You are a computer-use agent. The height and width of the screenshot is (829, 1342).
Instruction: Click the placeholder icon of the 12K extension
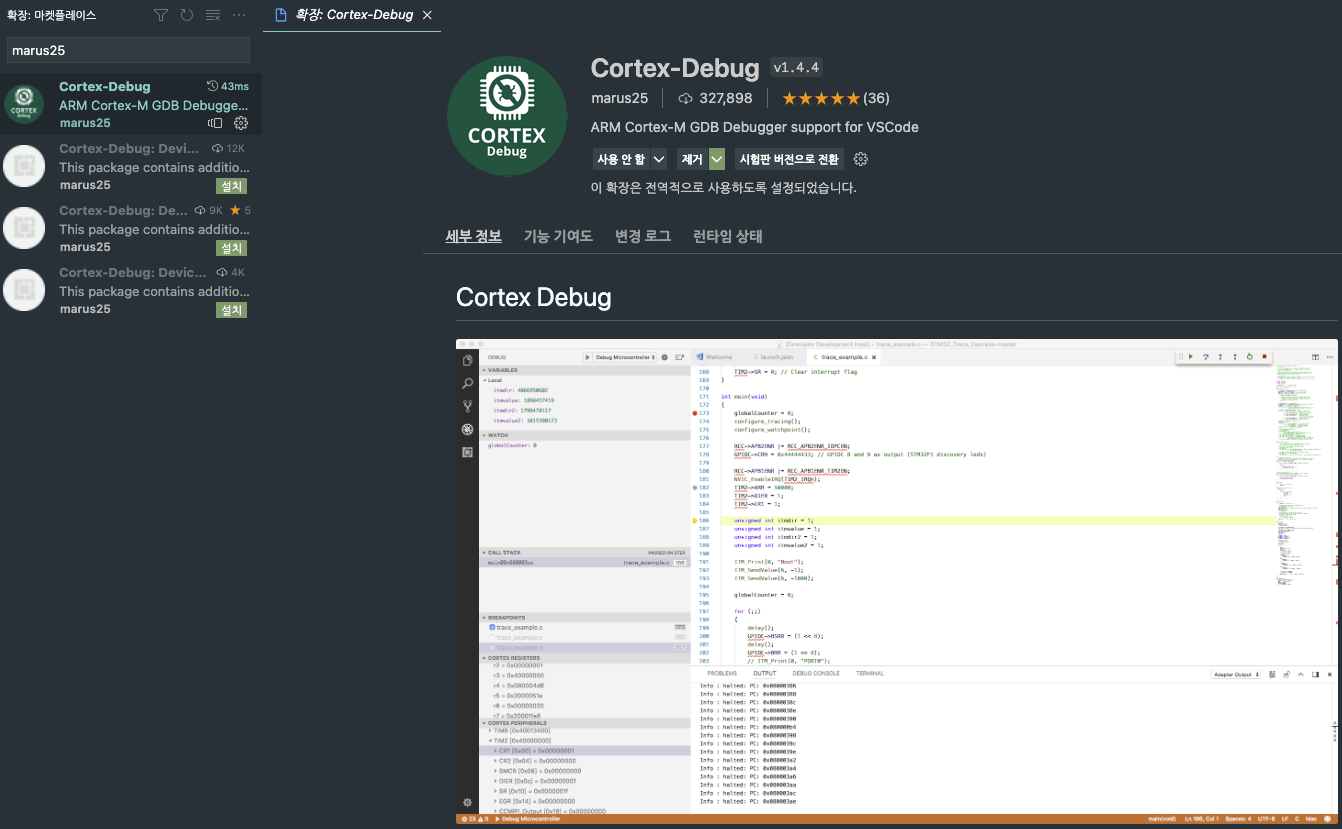coord(24,166)
